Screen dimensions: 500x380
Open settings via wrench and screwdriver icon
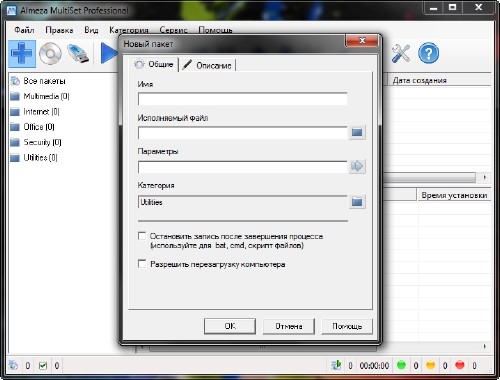(400, 53)
